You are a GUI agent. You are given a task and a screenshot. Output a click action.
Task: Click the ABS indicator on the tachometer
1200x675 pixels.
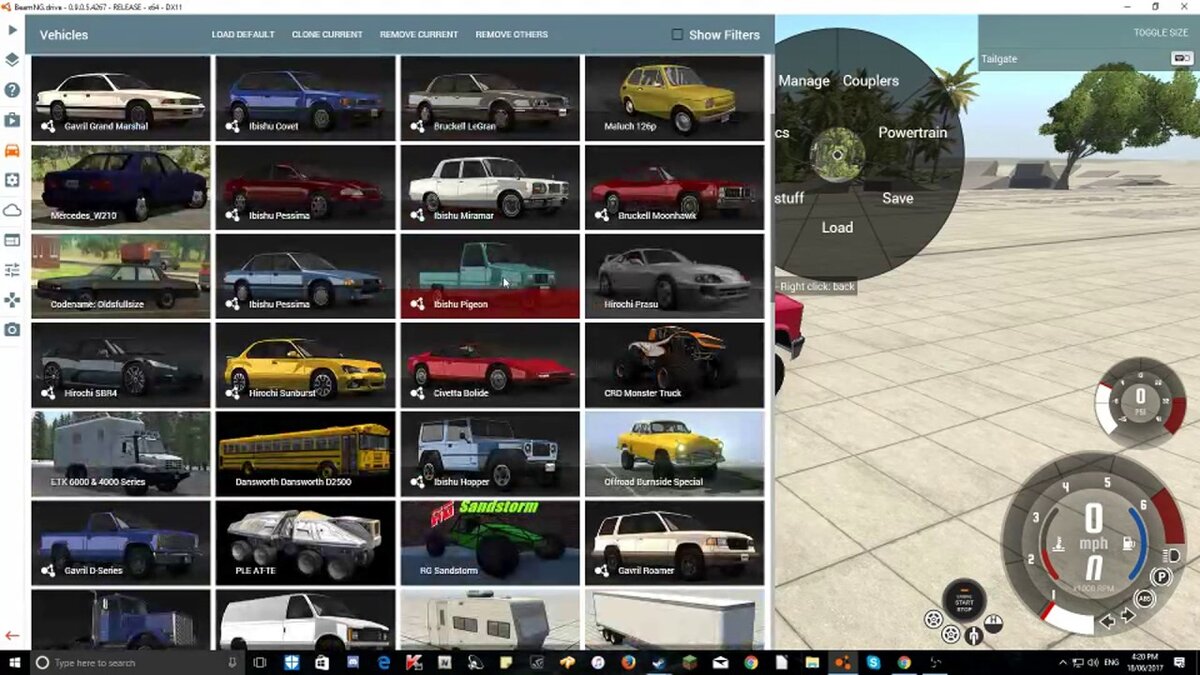1145,599
